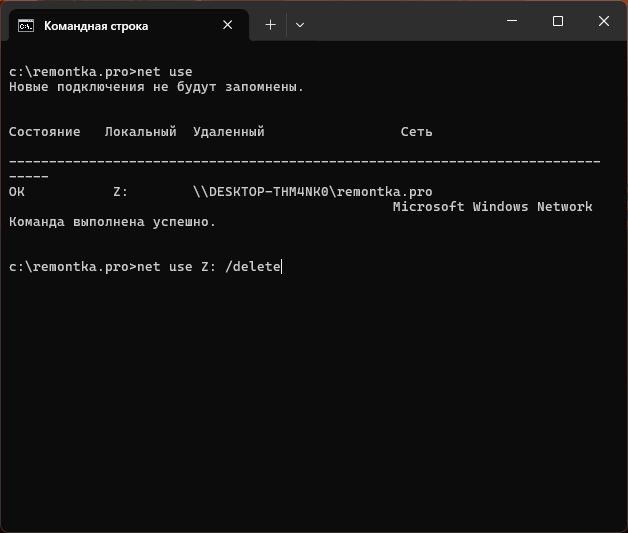Screen dimensions: 628x533
Task: Click the Удаленный column header text
Action: pyautogui.click(x=229, y=132)
